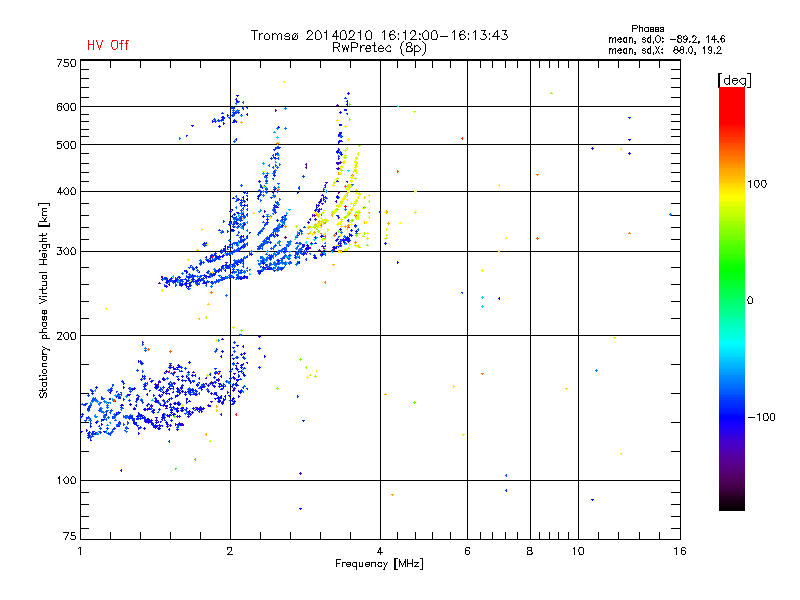This screenshot has height=600, width=800.
Task: Select the plot title 'Tromsø 20140210 16:12:00-16:13:43'
Action: click(x=379, y=35)
